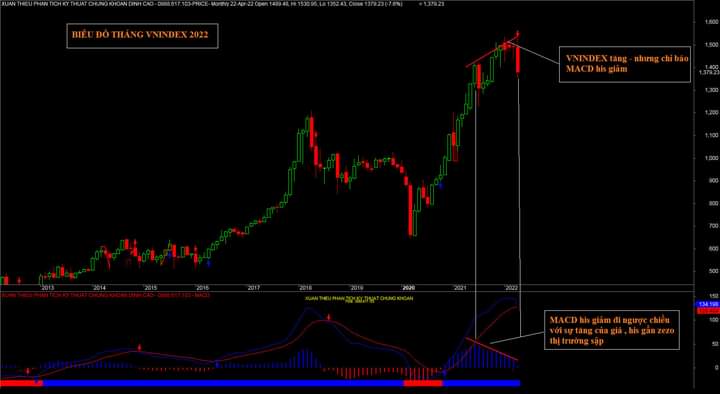720x394 pixels.
Task: Click the red arrow marker on 2014 MACD crossover
Action: 139,347
